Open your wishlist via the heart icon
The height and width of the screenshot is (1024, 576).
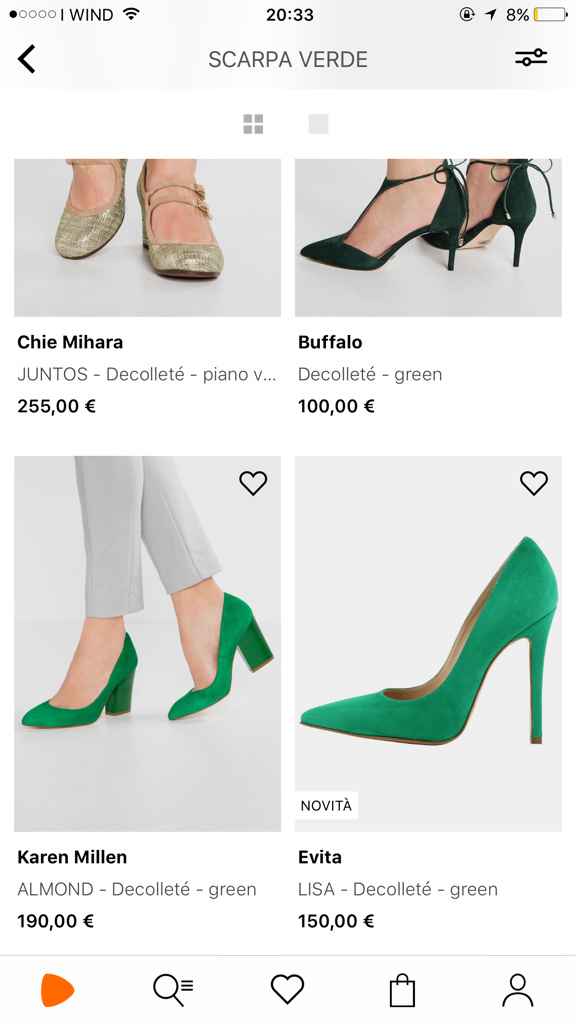coord(286,988)
